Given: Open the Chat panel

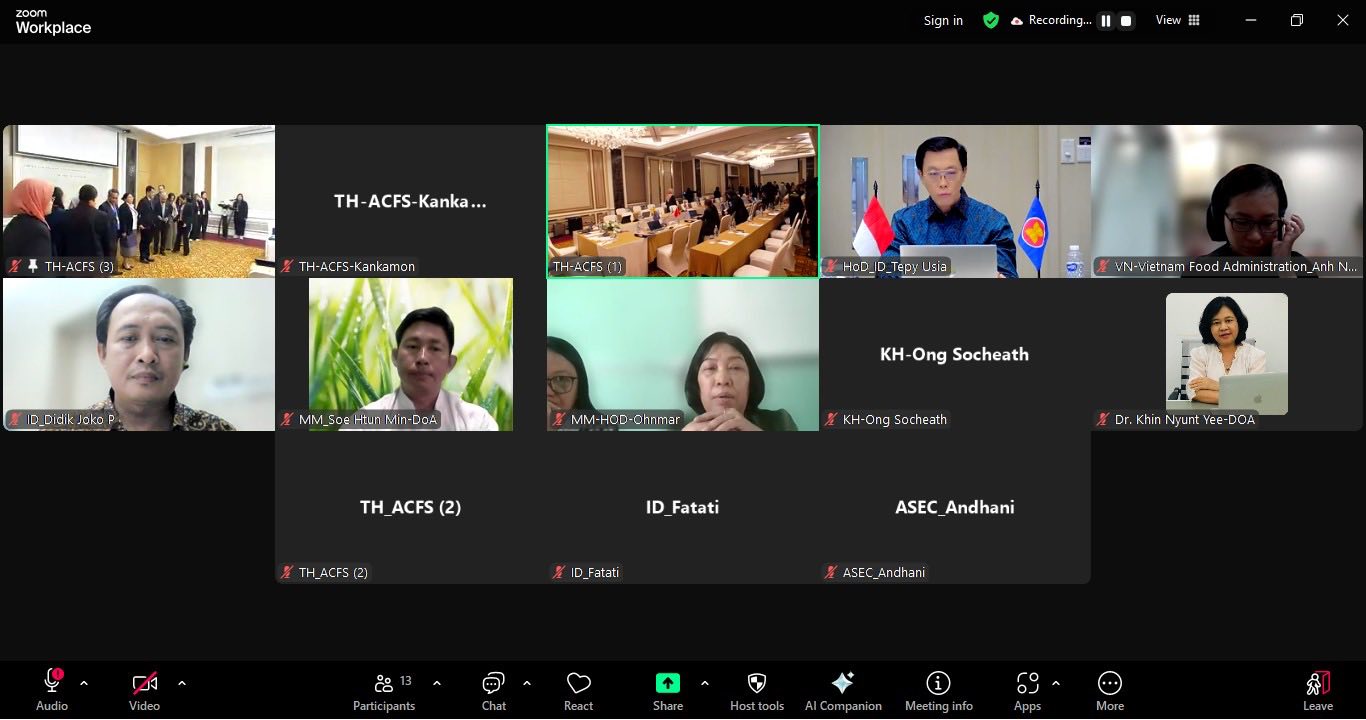Looking at the screenshot, I should tap(494, 691).
